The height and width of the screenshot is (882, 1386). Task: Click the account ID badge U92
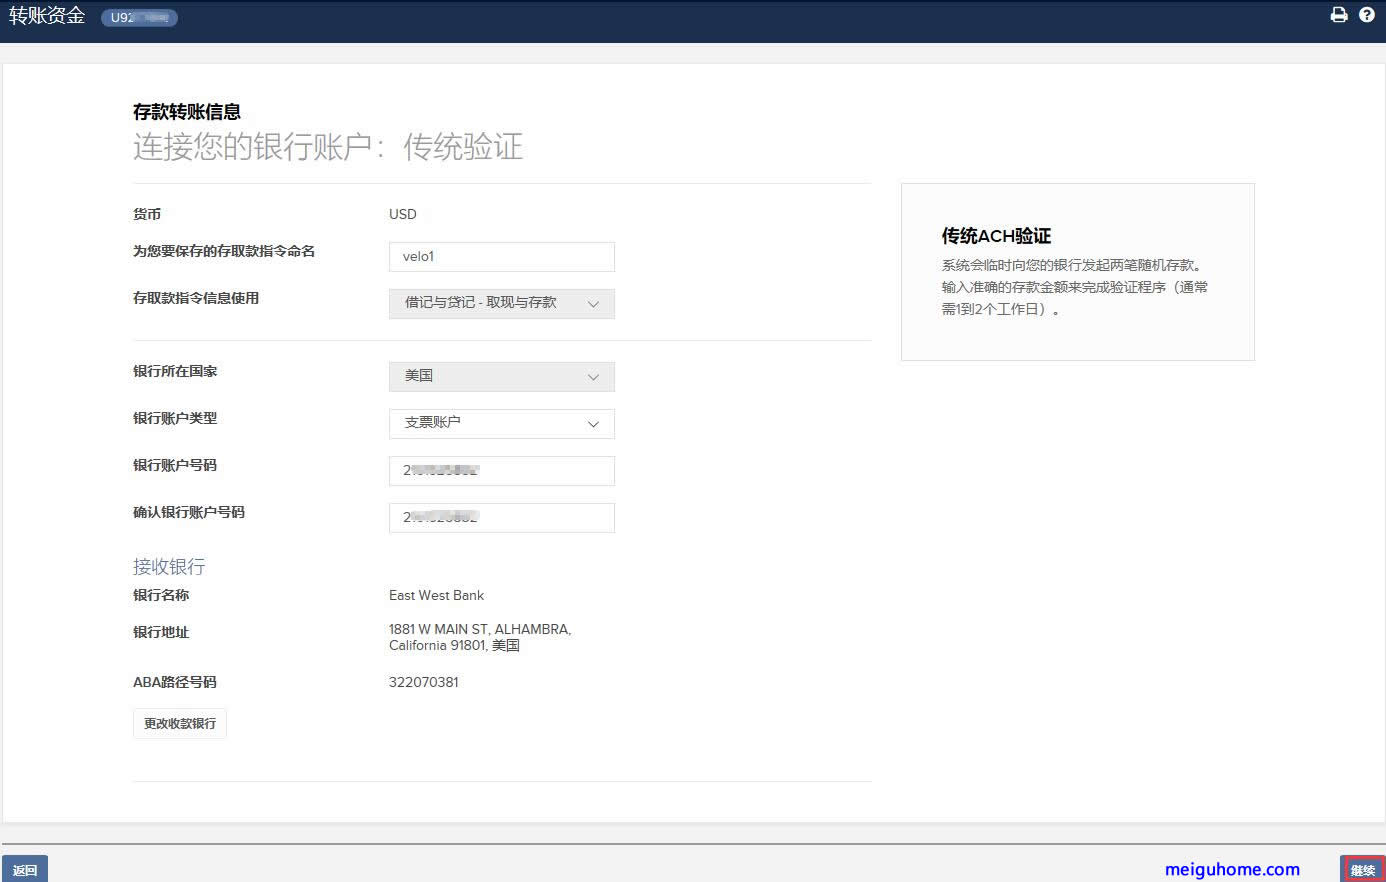(139, 18)
